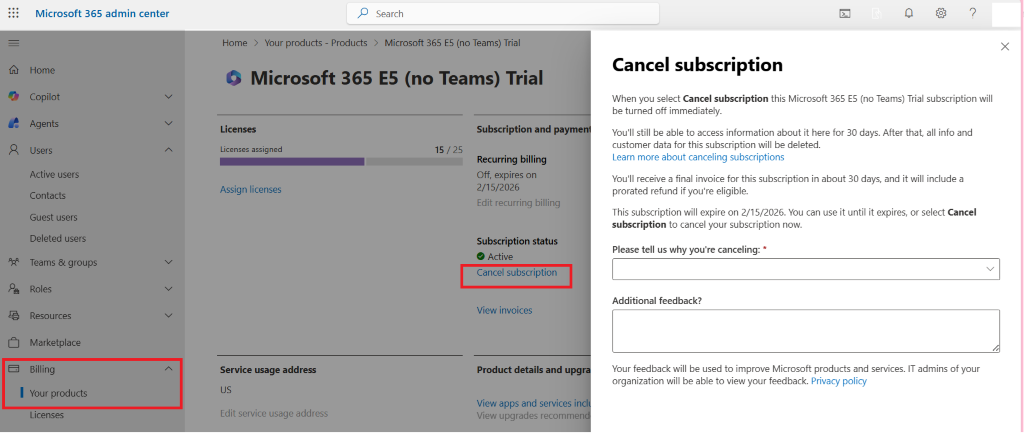This screenshot has width=1024, height=435.
Task: Close the Cancel subscription panel
Action: pyautogui.click(x=1005, y=46)
